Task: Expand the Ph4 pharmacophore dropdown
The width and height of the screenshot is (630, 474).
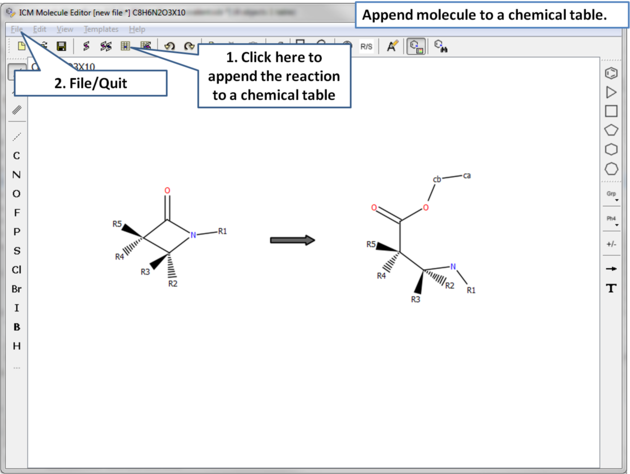Action: (x=611, y=219)
